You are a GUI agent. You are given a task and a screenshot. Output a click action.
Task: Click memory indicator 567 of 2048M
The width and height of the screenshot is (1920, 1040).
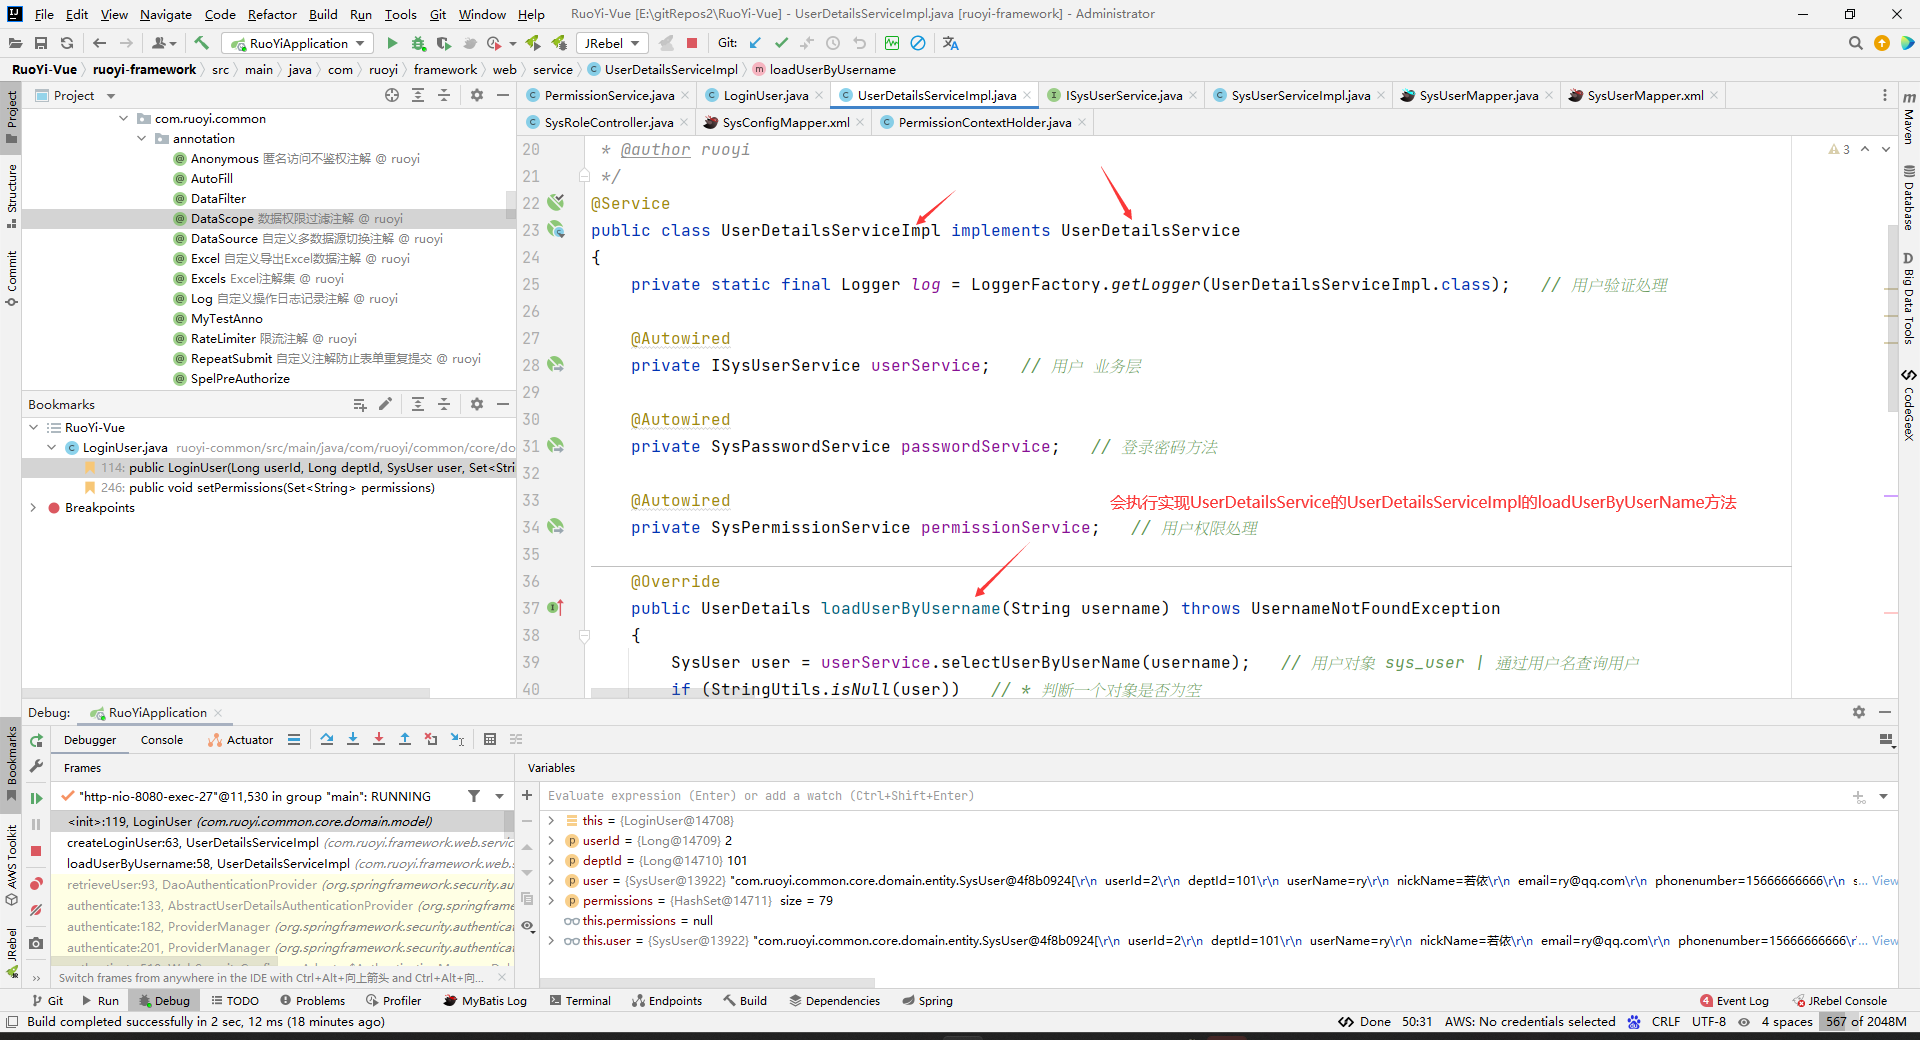pyautogui.click(x=1866, y=1021)
